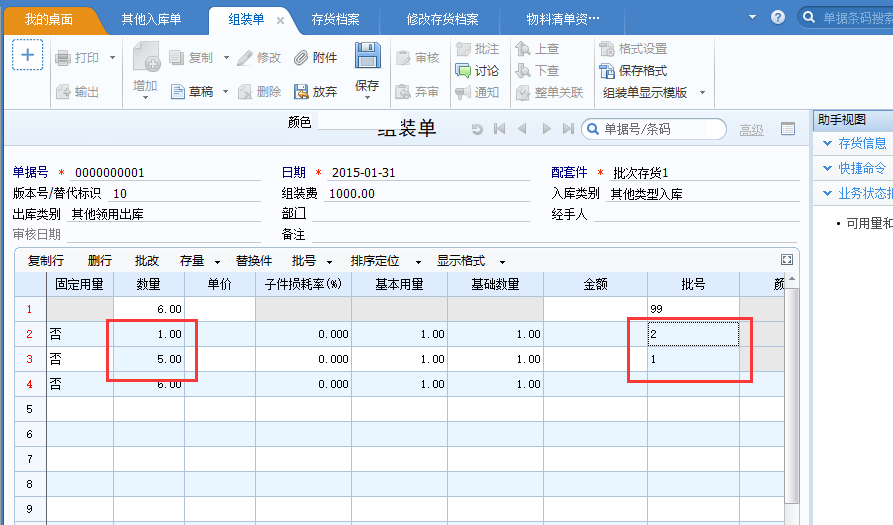The width and height of the screenshot is (893, 525).
Task: Click the 替换件 button
Action: point(254,261)
